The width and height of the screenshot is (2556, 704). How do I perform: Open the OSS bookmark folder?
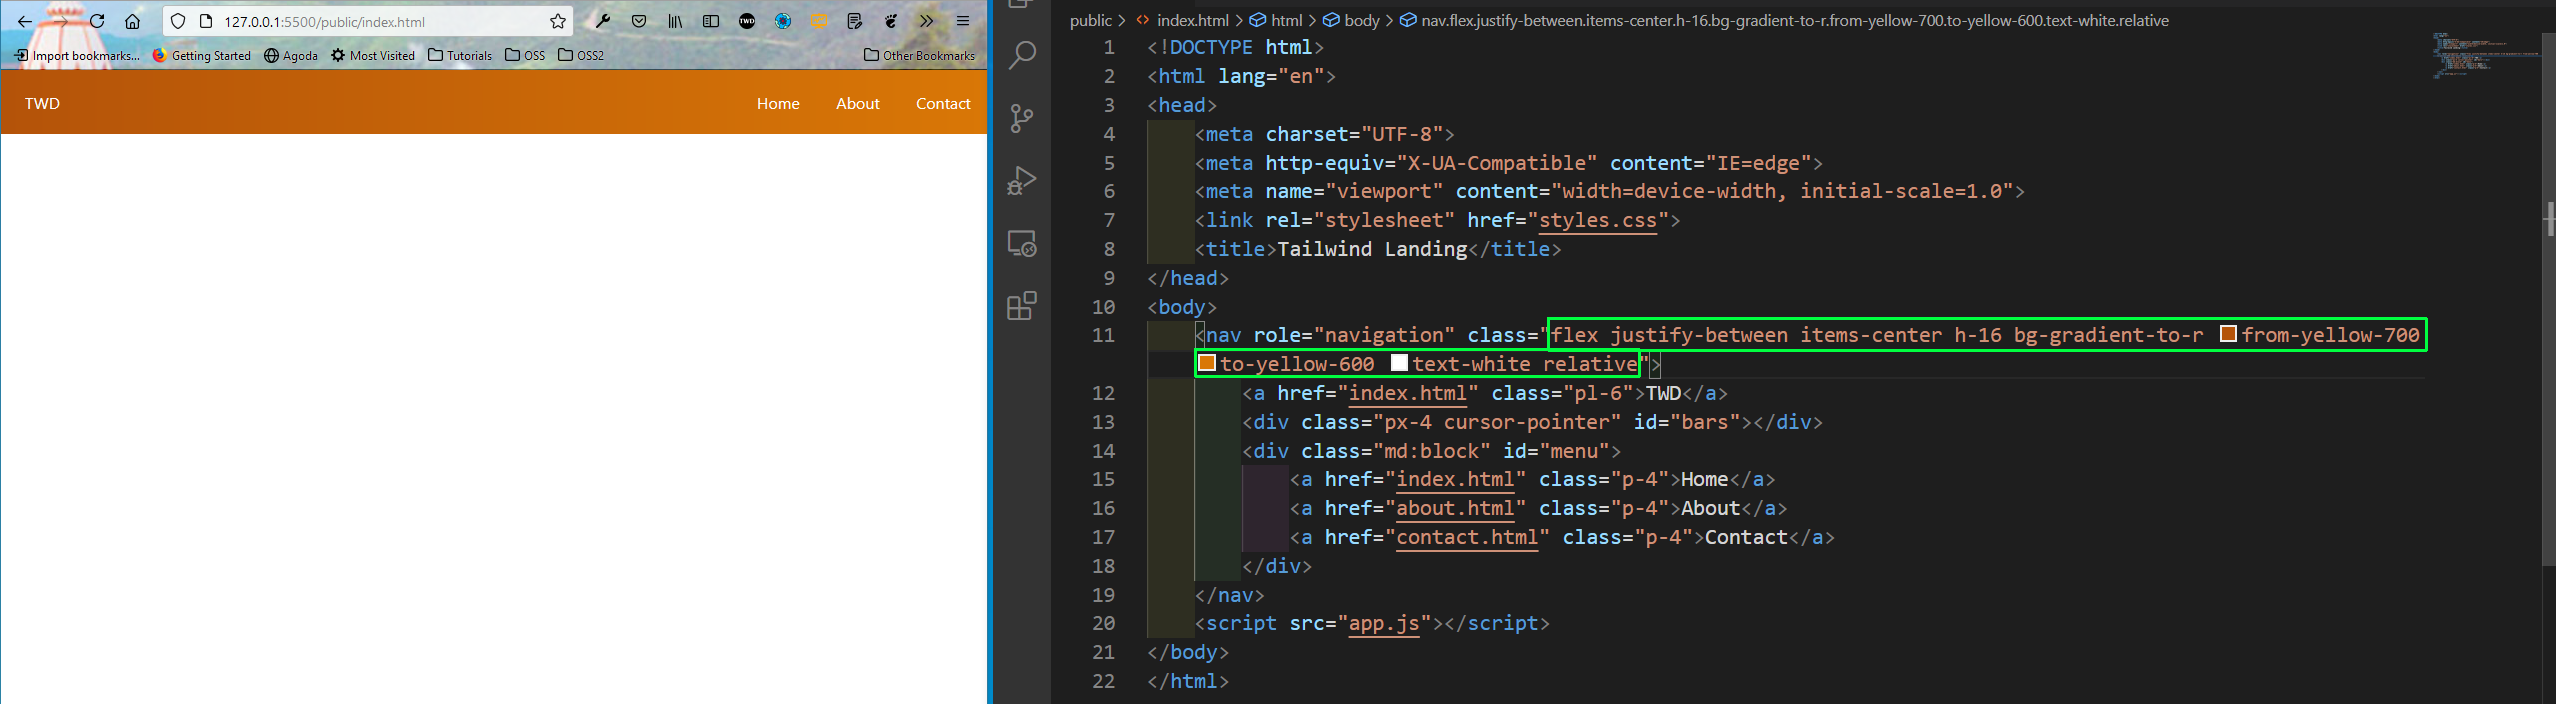click(525, 55)
